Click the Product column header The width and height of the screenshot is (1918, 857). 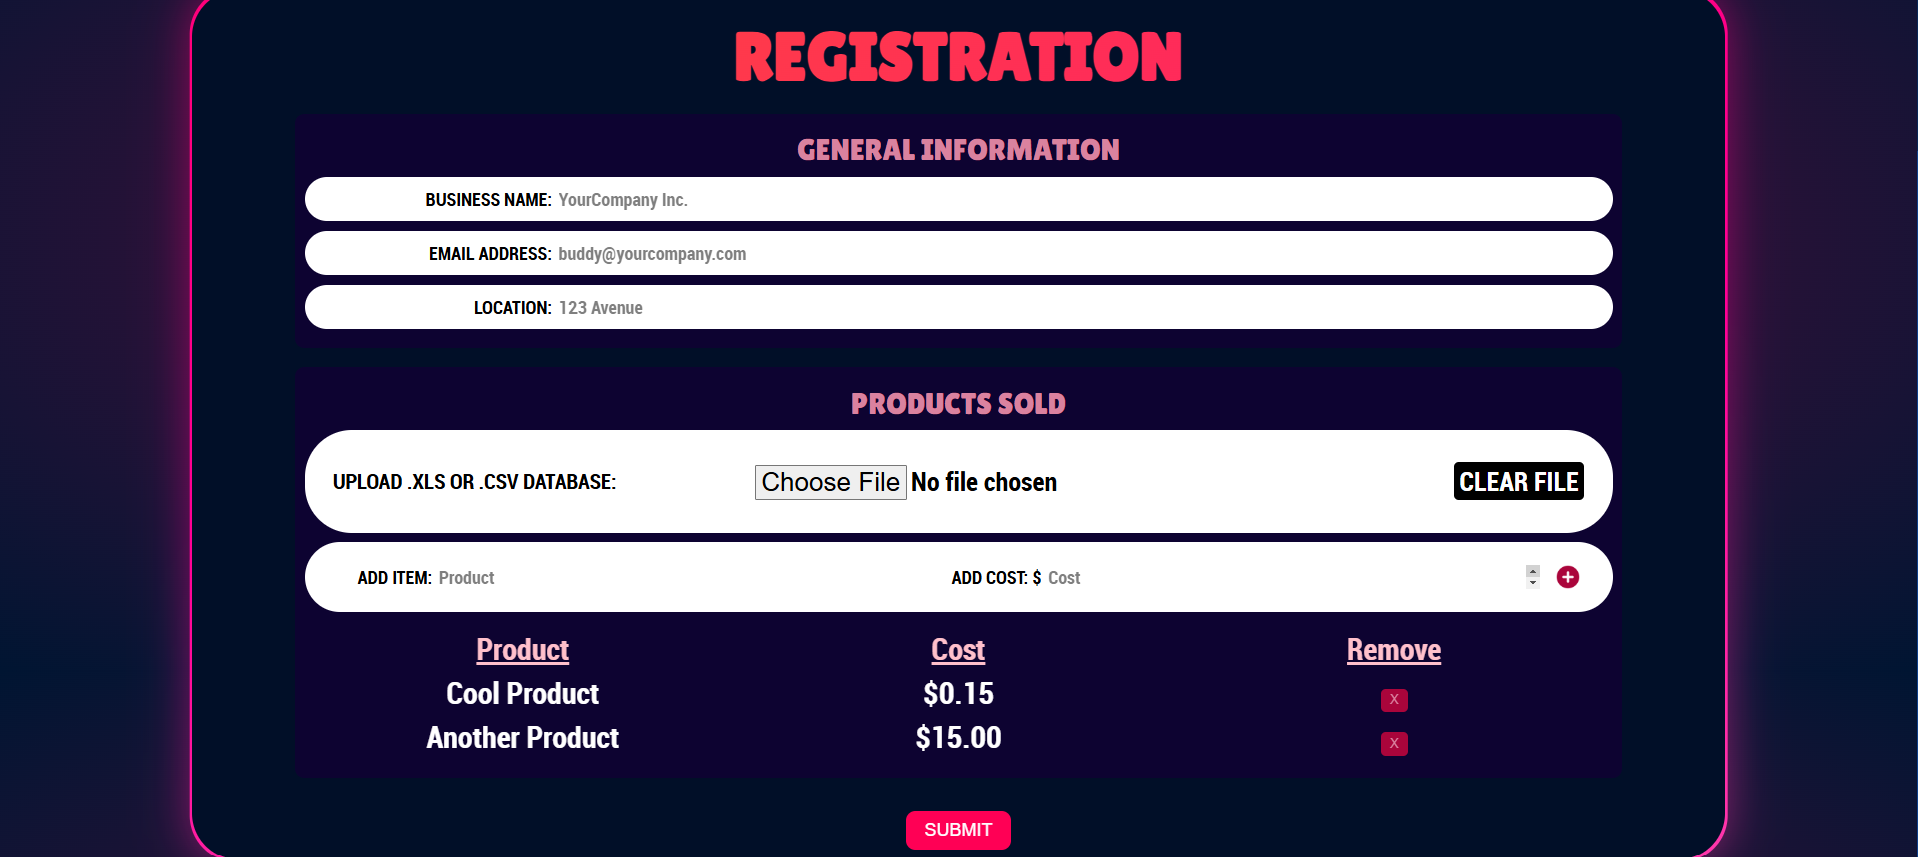(x=522, y=650)
